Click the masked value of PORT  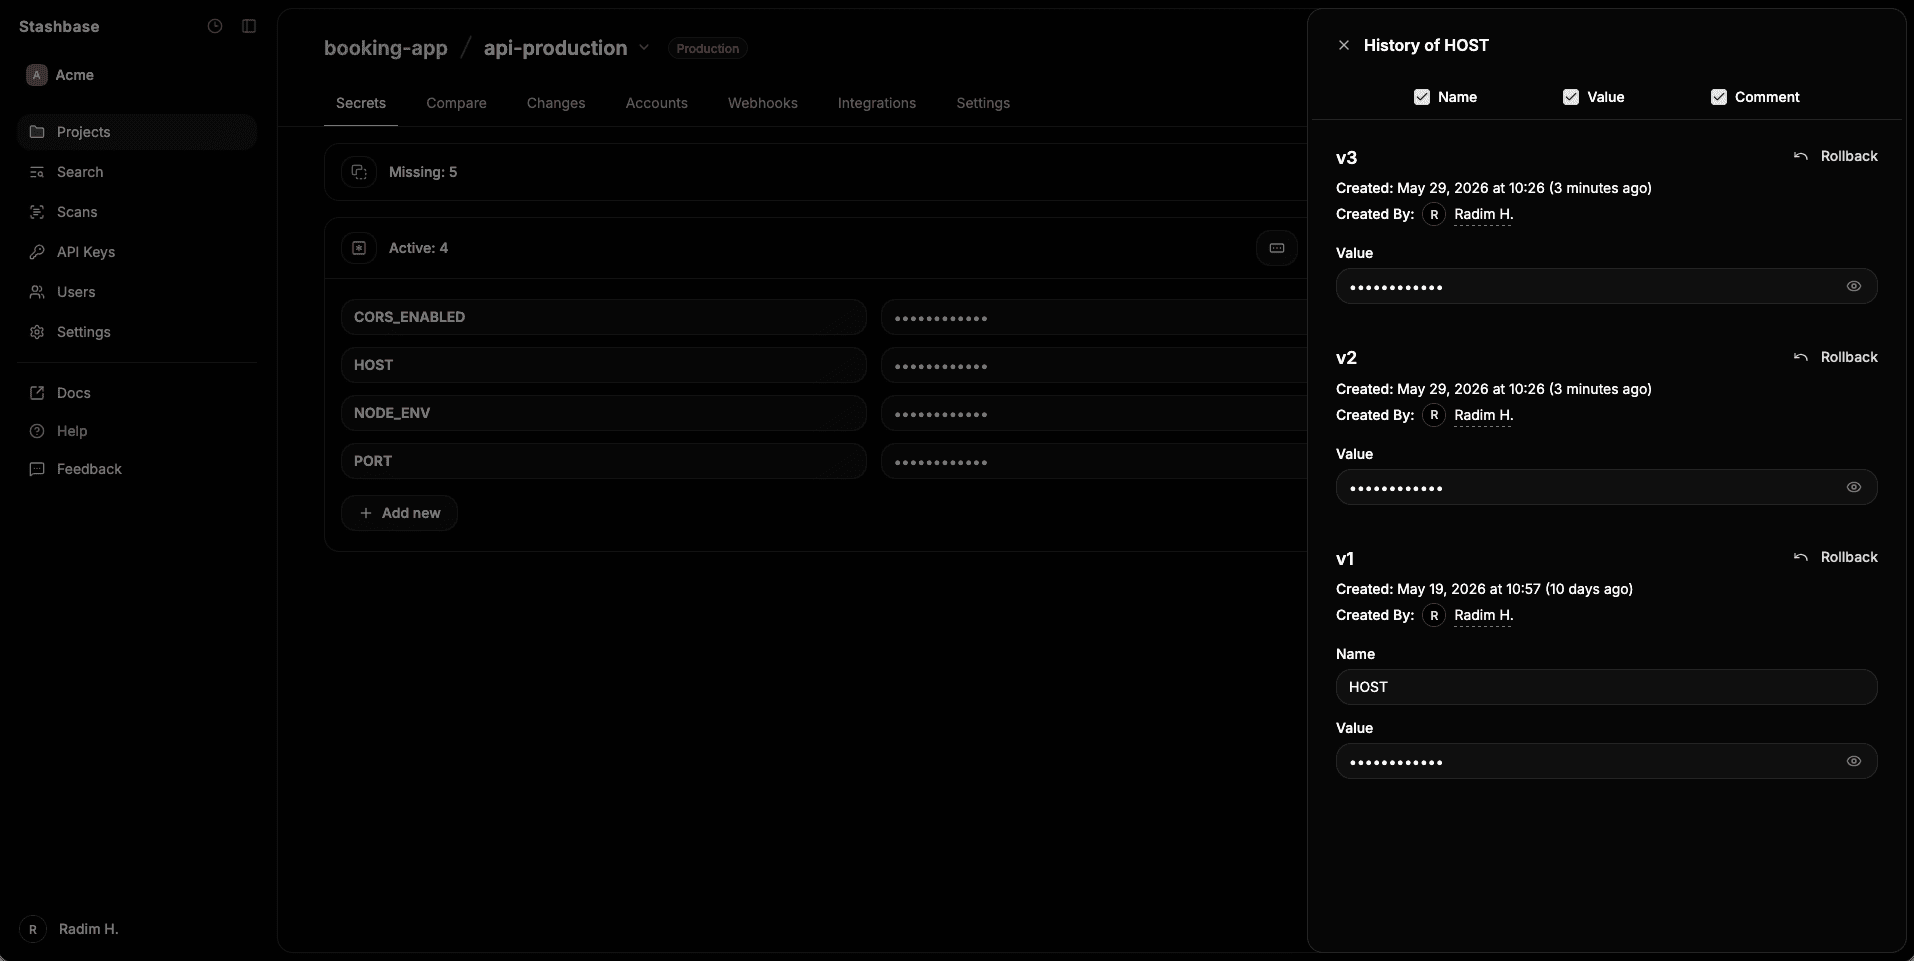click(x=1094, y=461)
